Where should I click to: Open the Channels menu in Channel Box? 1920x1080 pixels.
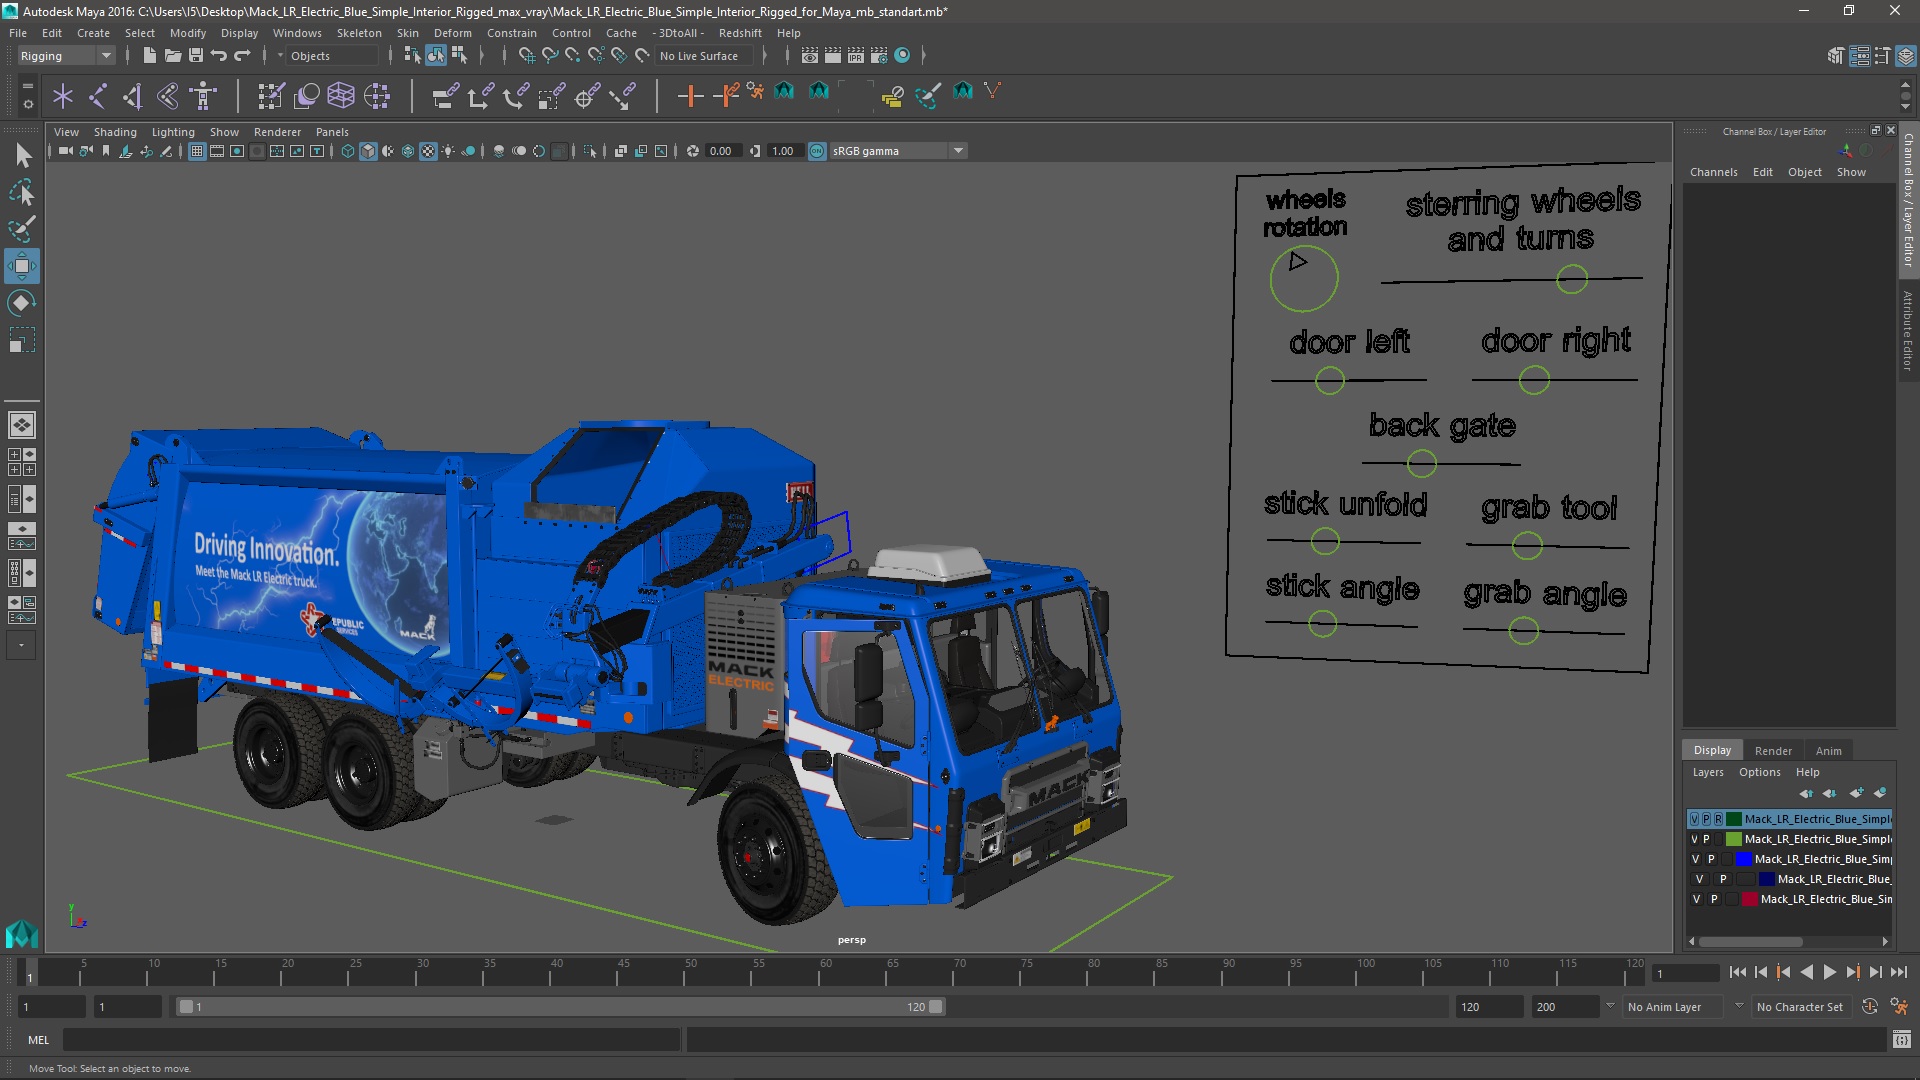pyautogui.click(x=1713, y=172)
